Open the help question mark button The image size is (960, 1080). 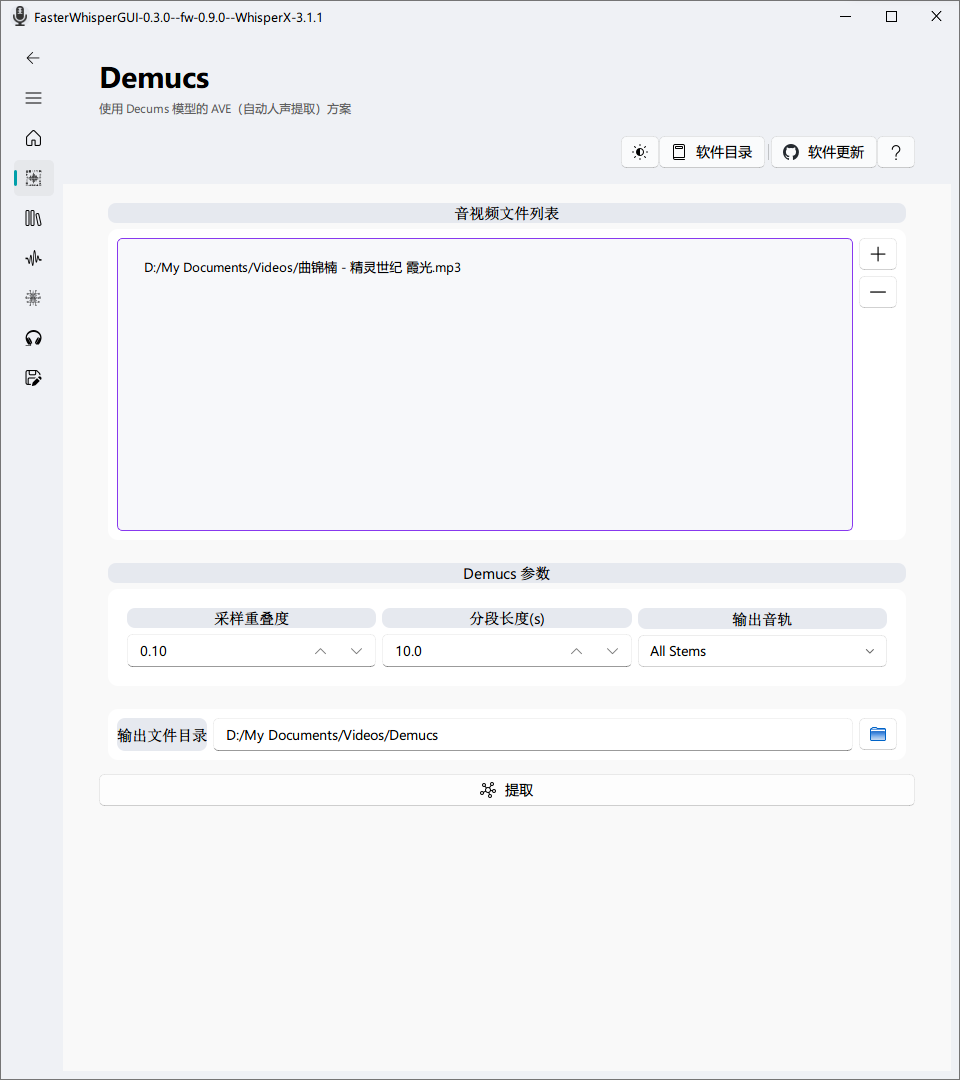tap(896, 152)
